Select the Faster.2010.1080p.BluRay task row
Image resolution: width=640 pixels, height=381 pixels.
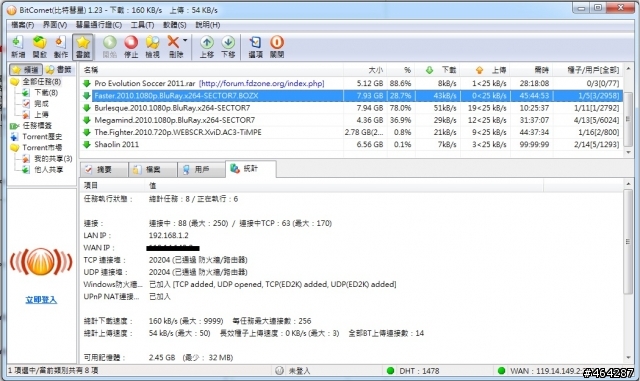coord(351,96)
